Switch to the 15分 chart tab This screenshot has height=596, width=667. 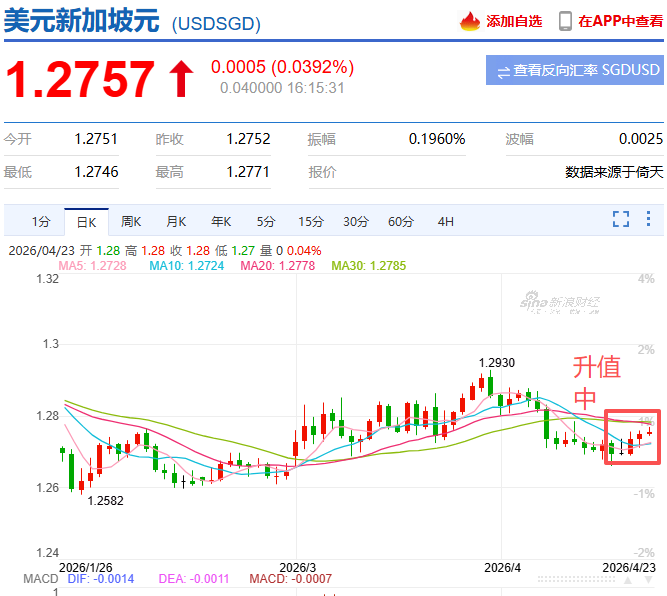(311, 221)
